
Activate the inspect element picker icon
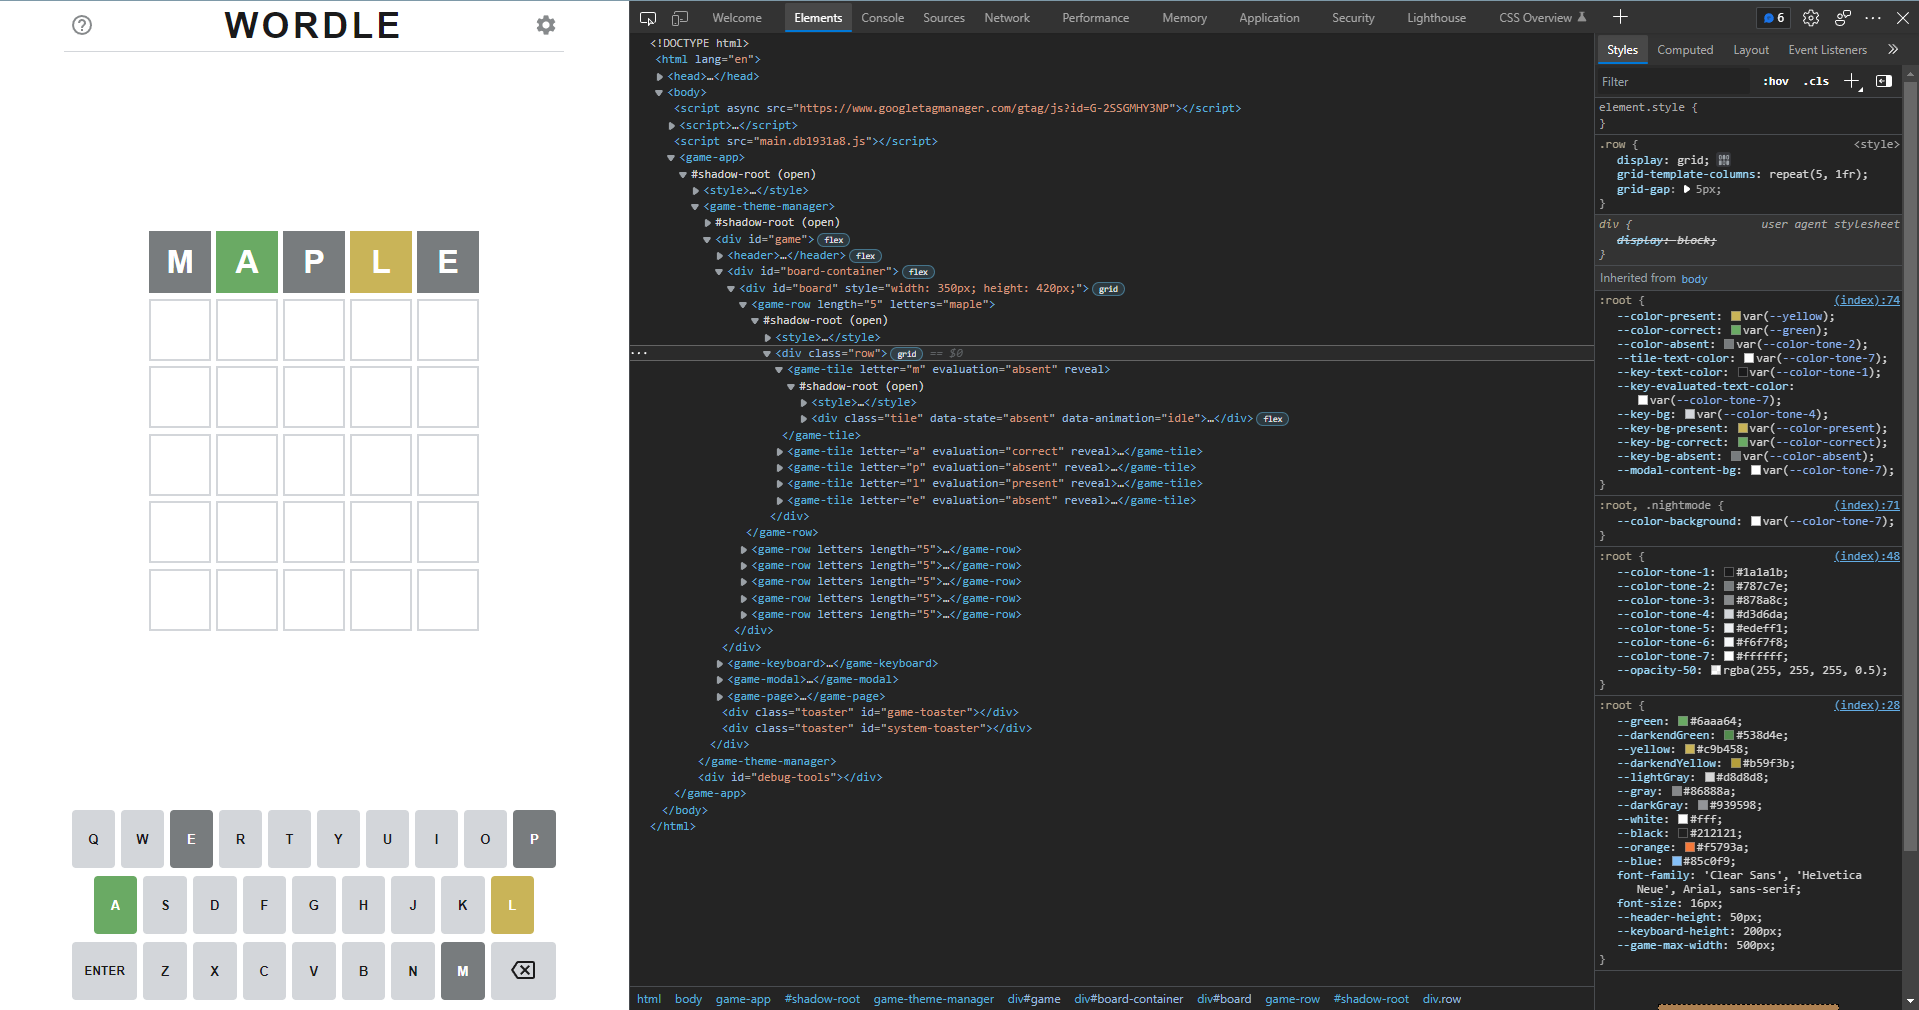click(648, 18)
